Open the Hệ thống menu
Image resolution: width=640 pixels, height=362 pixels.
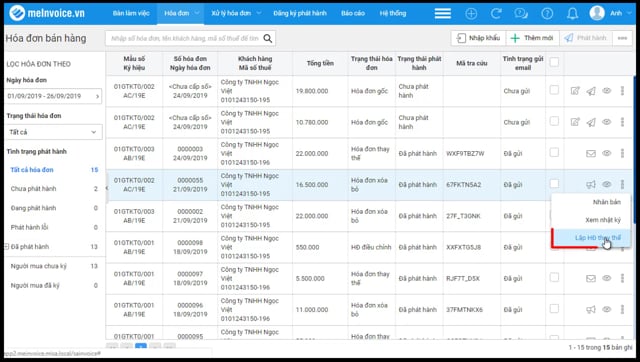point(393,13)
